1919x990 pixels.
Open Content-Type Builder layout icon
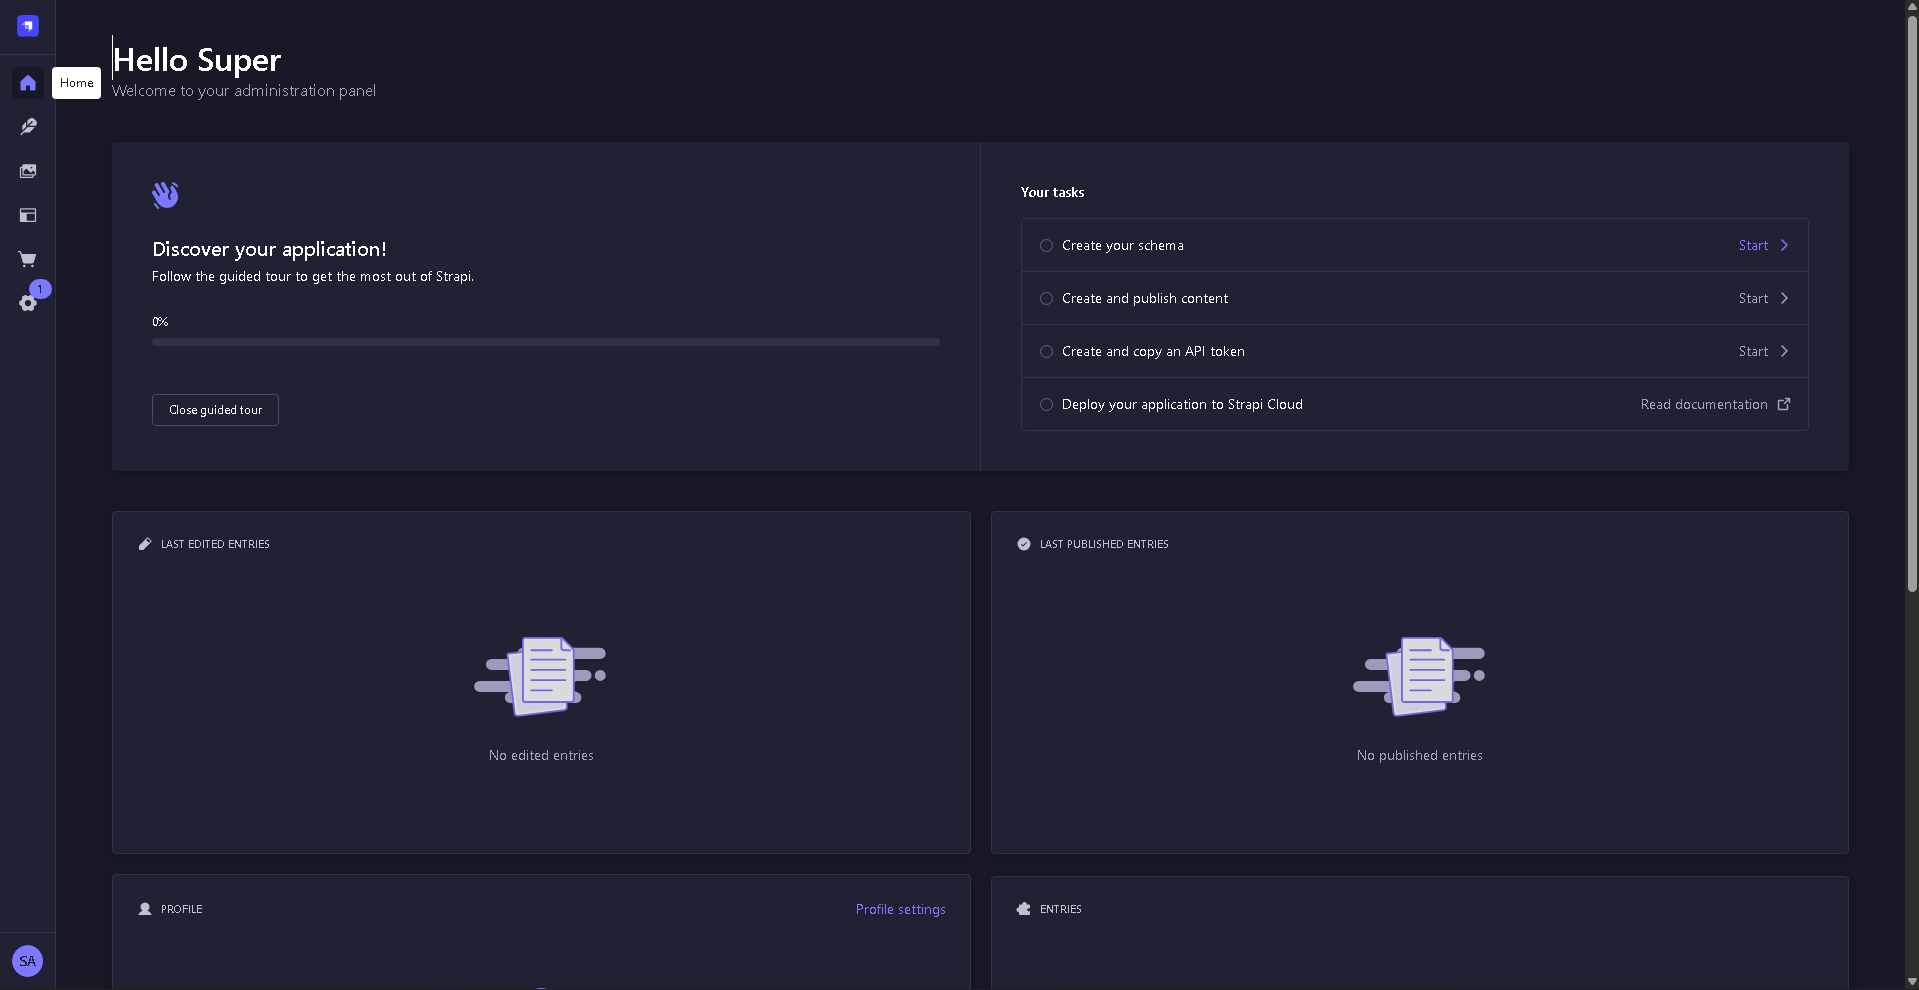point(28,215)
